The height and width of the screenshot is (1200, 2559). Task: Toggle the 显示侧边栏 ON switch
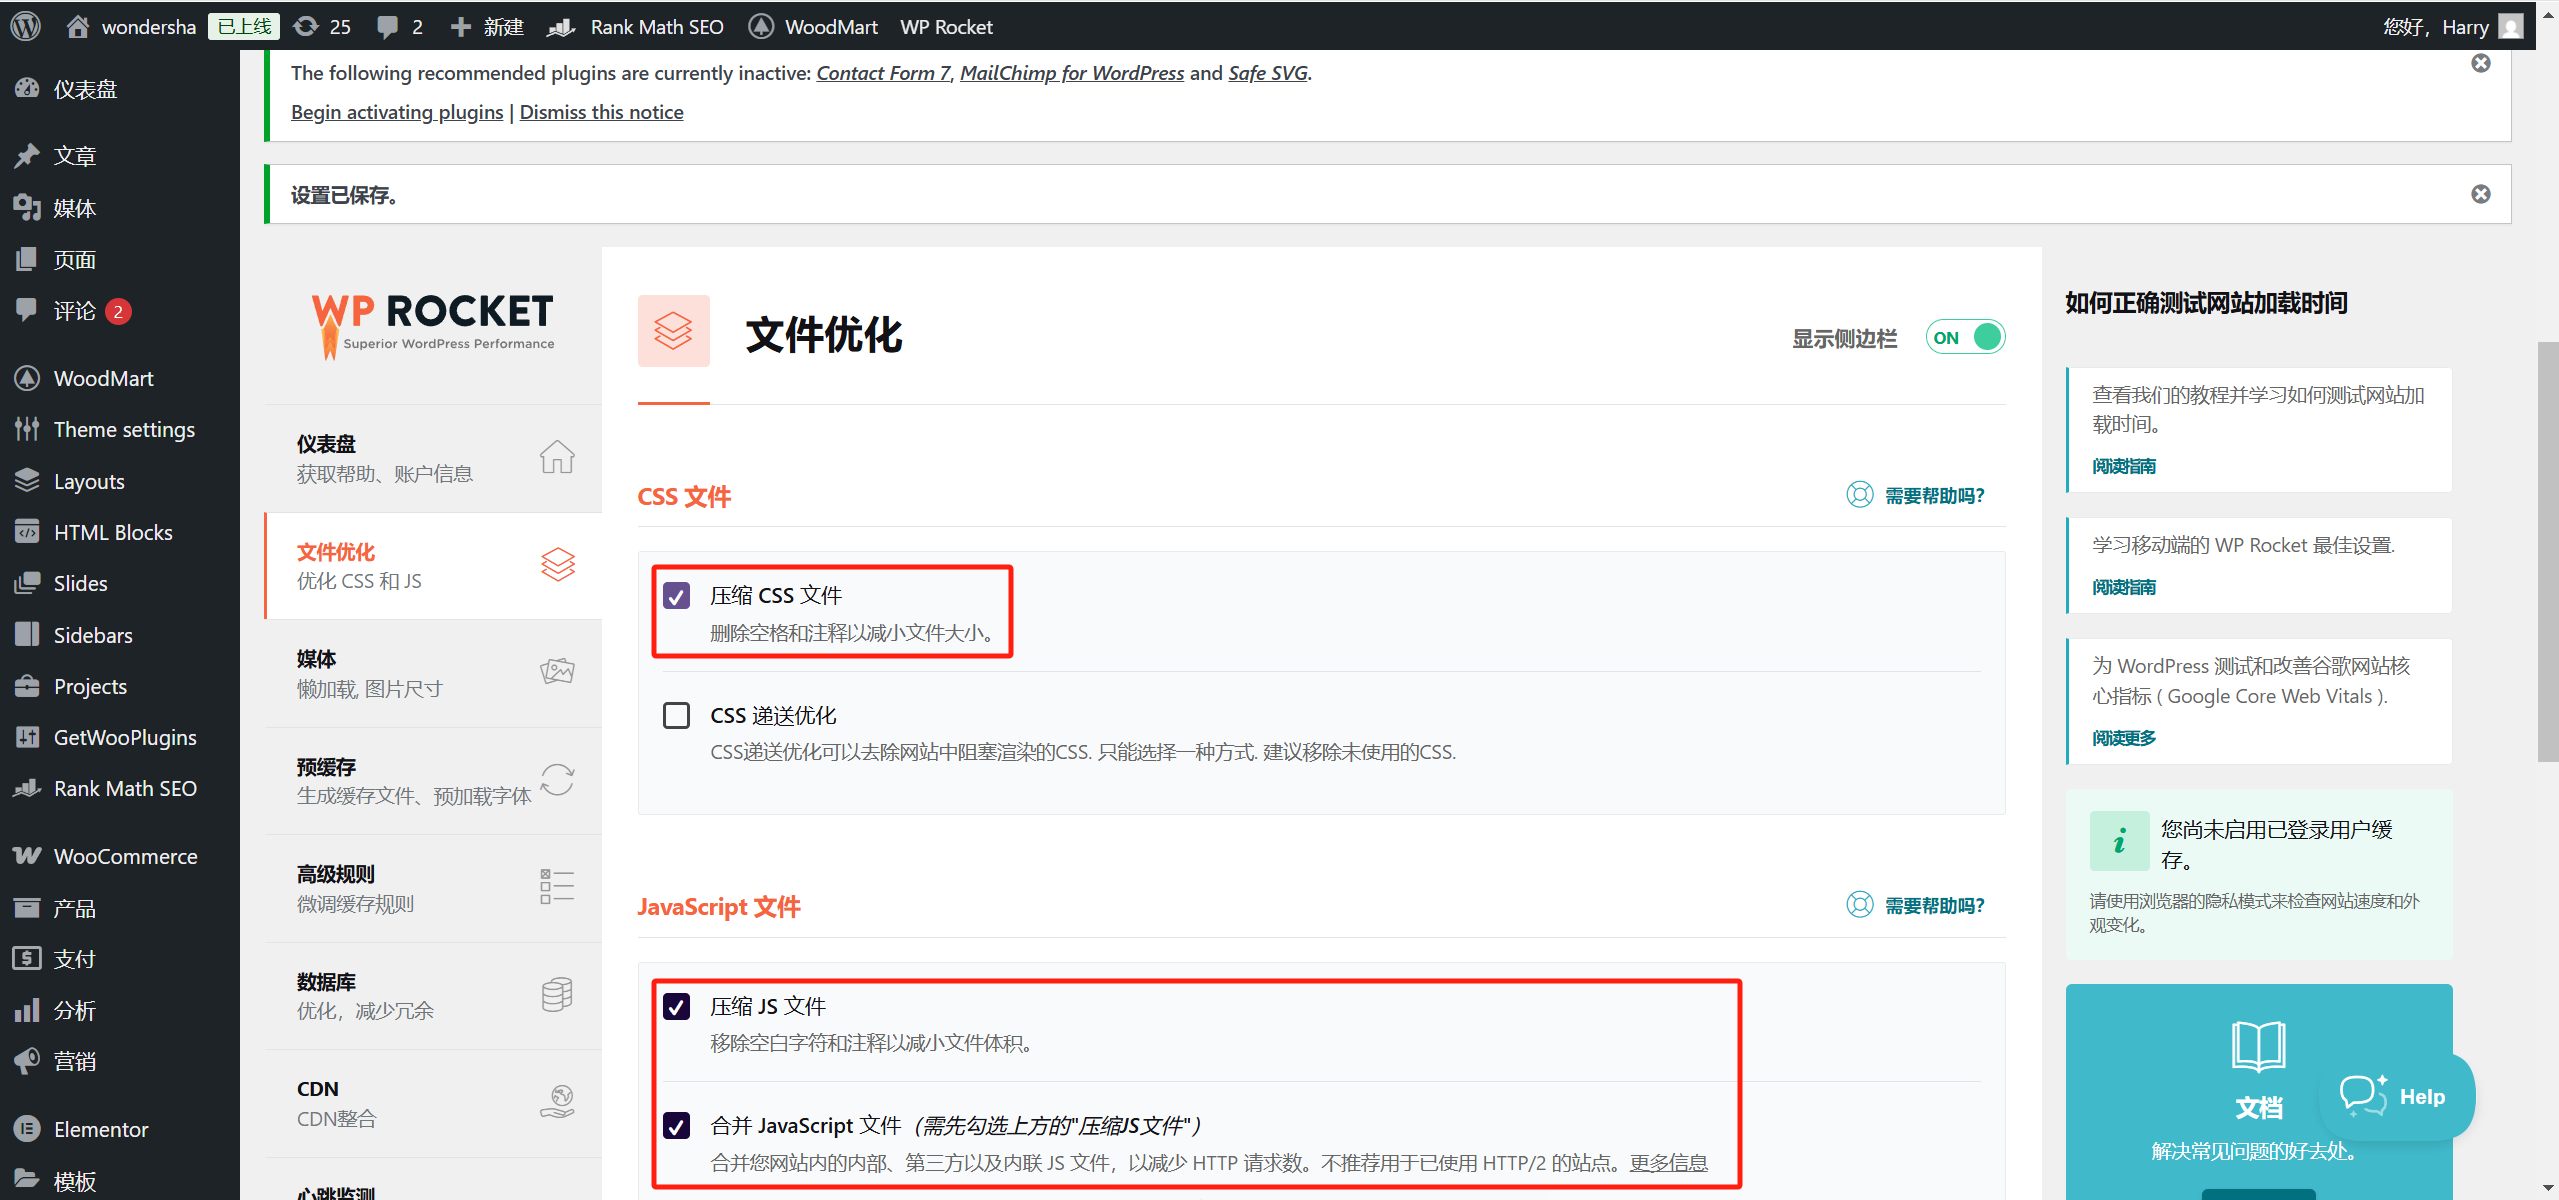click(1965, 337)
